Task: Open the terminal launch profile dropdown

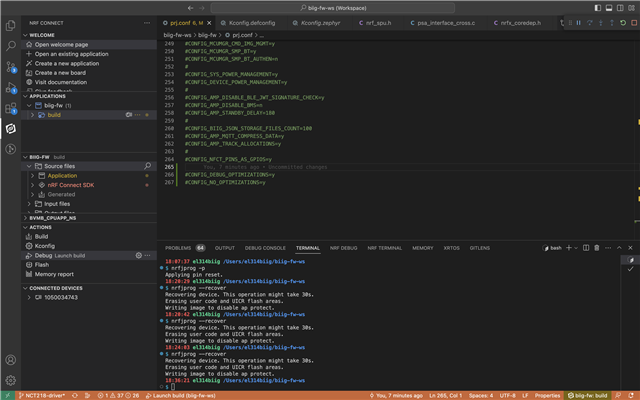Action: [576, 248]
